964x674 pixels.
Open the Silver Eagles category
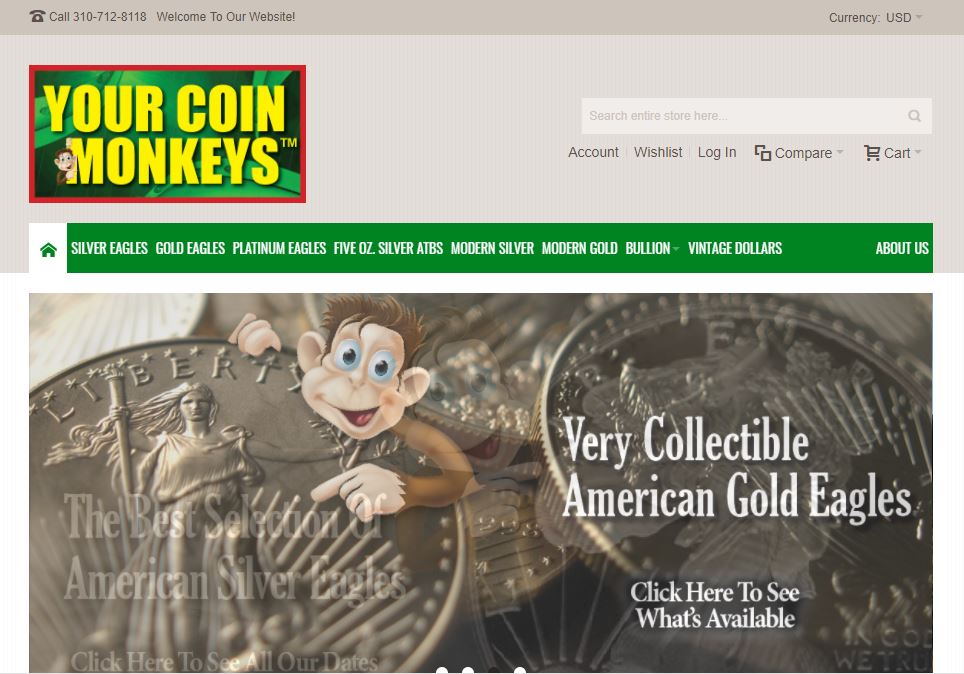(x=109, y=248)
